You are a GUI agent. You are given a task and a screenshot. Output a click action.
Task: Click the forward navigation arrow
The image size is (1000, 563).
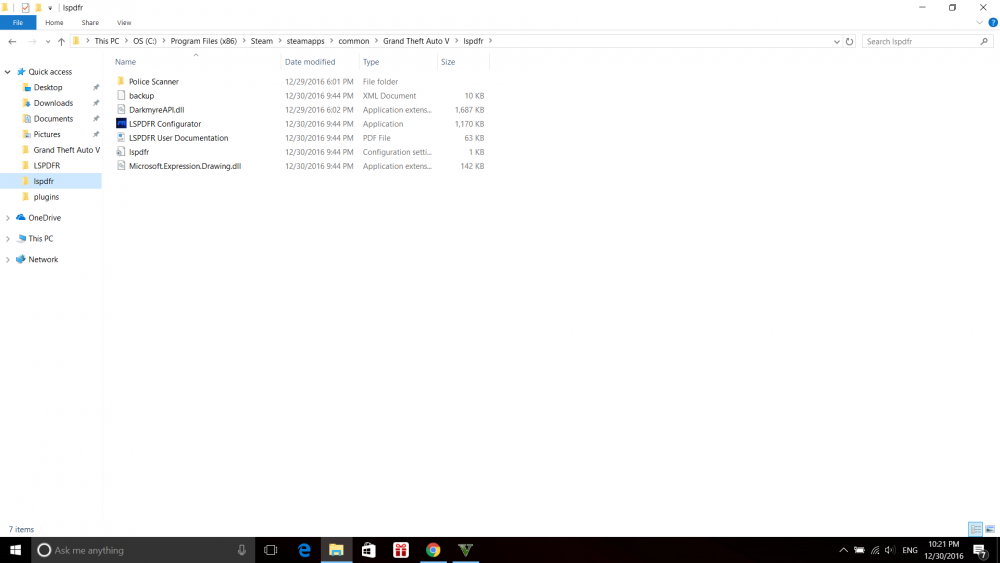pos(32,41)
